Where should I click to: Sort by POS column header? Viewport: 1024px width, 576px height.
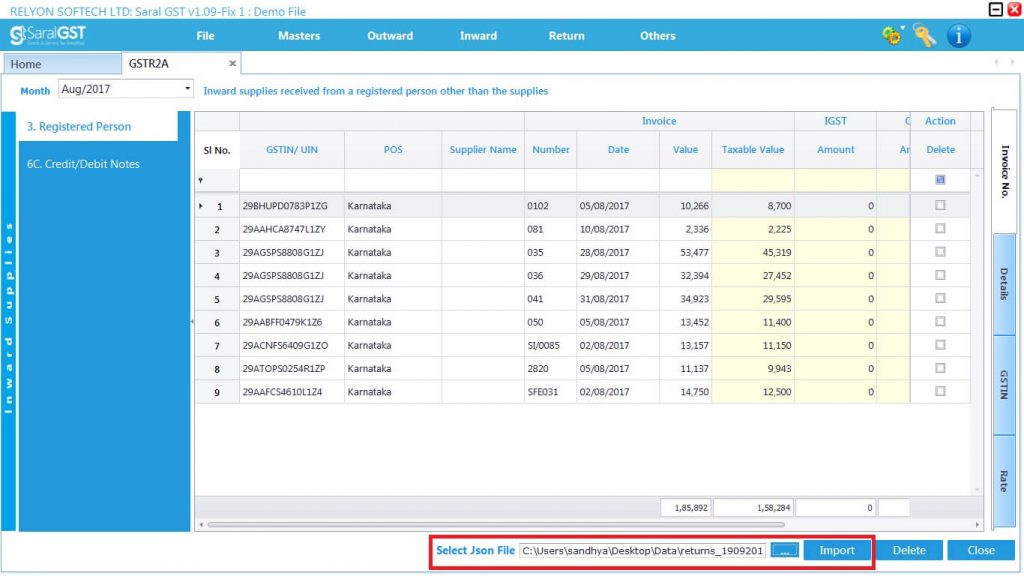393,150
